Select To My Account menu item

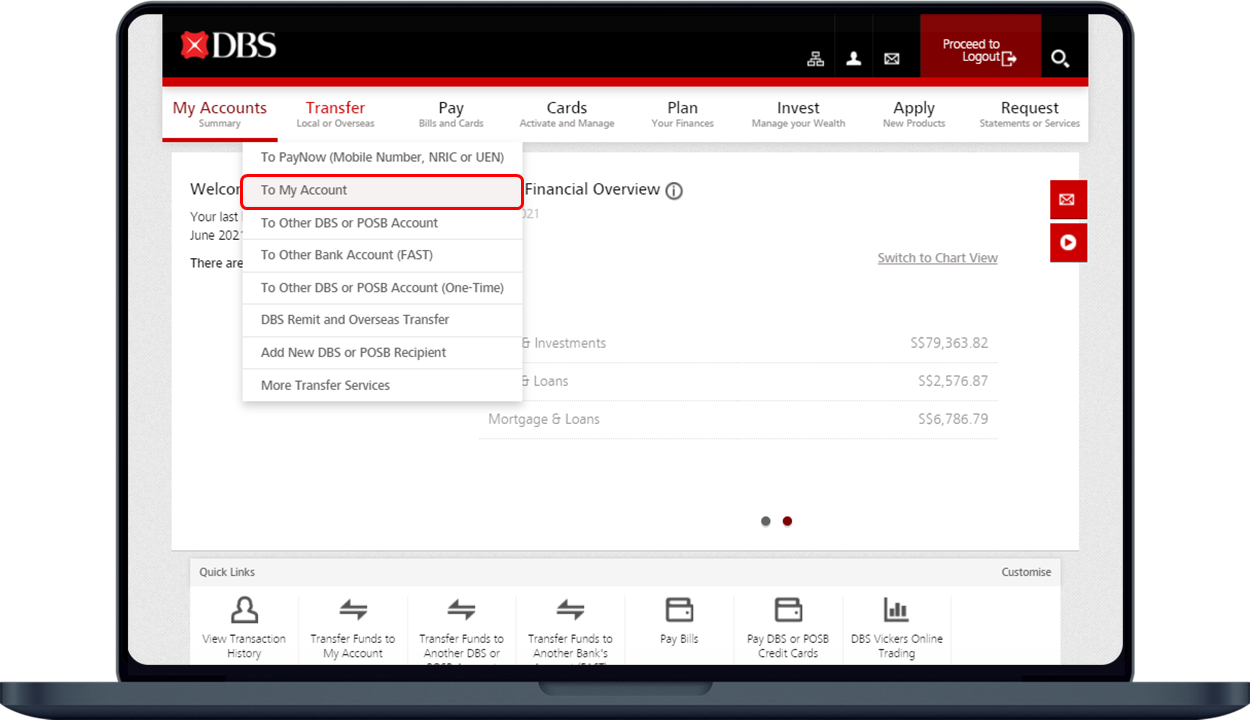[381, 190]
